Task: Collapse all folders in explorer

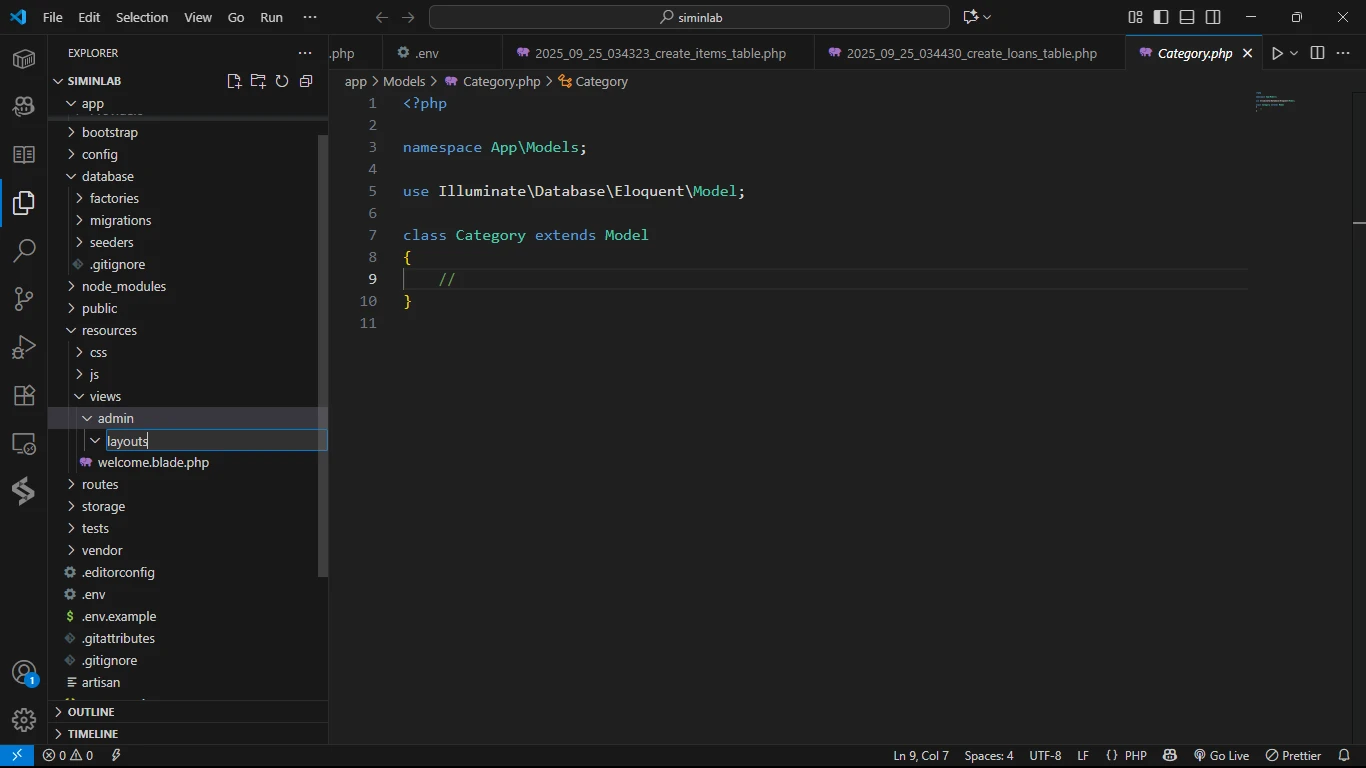Action: click(x=306, y=81)
